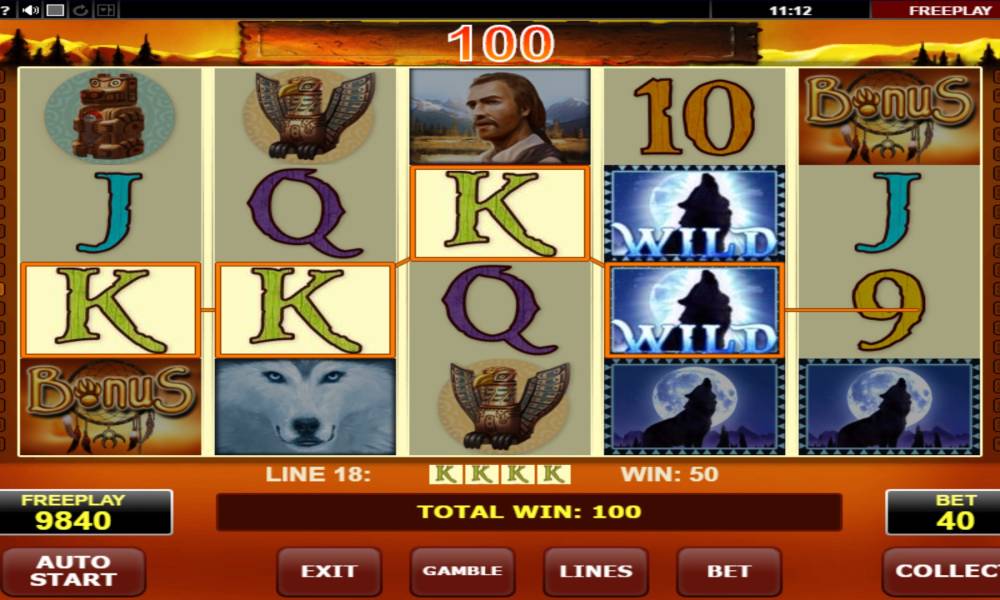The width and height of the screenshot is (1000, 600).
Task: Click the bearded man portrait symbol
Action: click(500, 117)
